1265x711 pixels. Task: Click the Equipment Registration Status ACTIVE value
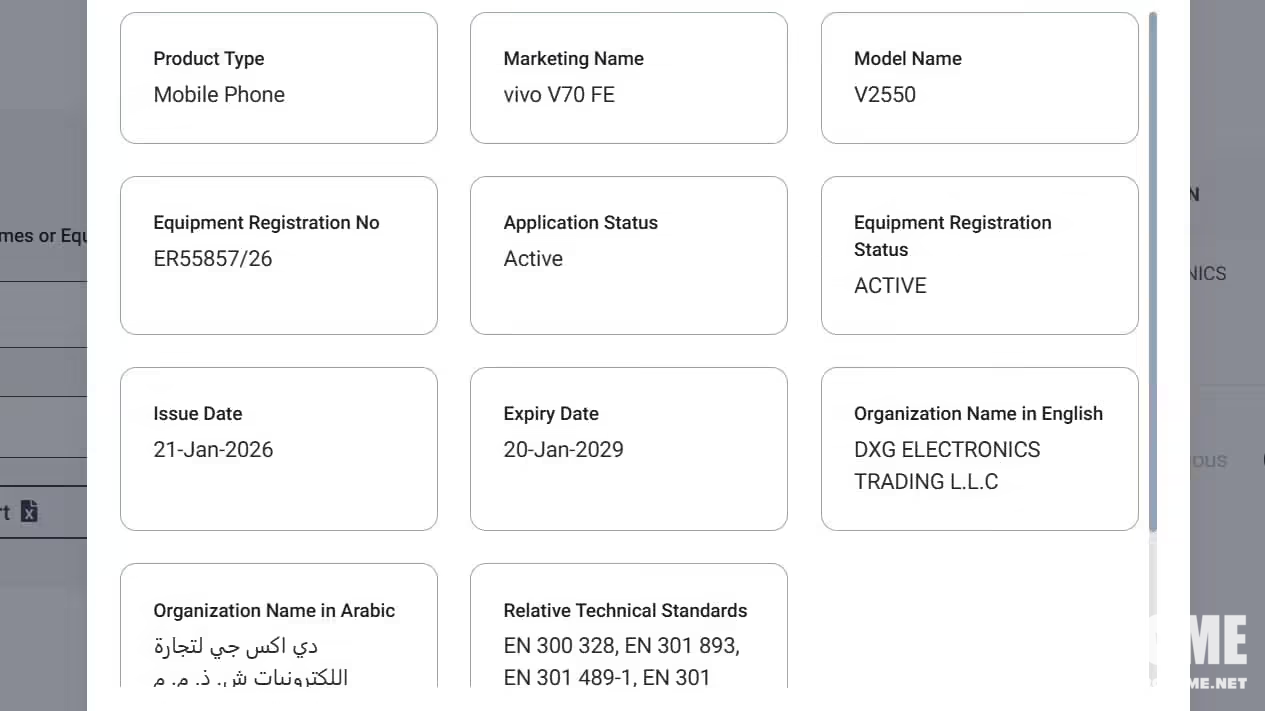pos(890,286)
